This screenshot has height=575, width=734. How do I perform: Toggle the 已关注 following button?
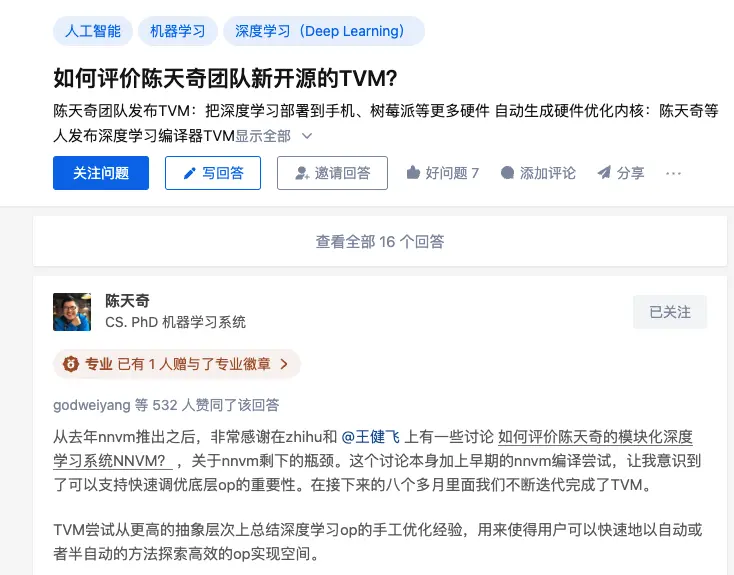670,312
